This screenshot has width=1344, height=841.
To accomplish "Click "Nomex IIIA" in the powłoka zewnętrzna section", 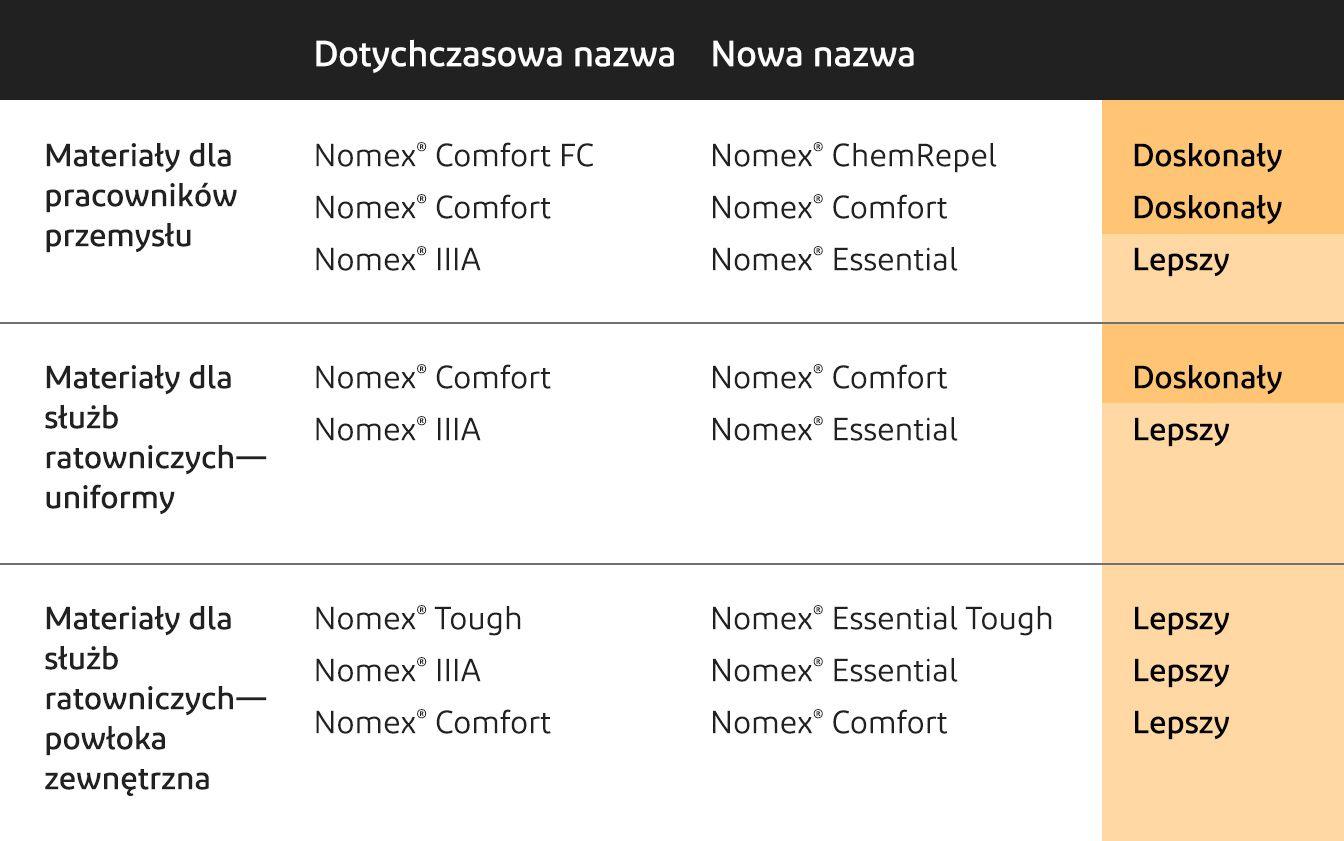I will pos(397,671).
